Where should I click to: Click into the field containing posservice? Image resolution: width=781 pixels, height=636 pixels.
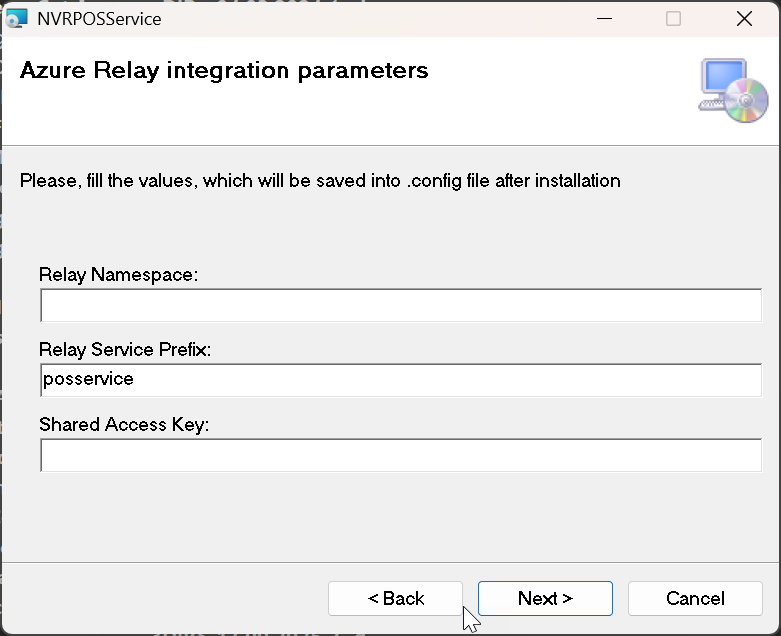(400, 380)
